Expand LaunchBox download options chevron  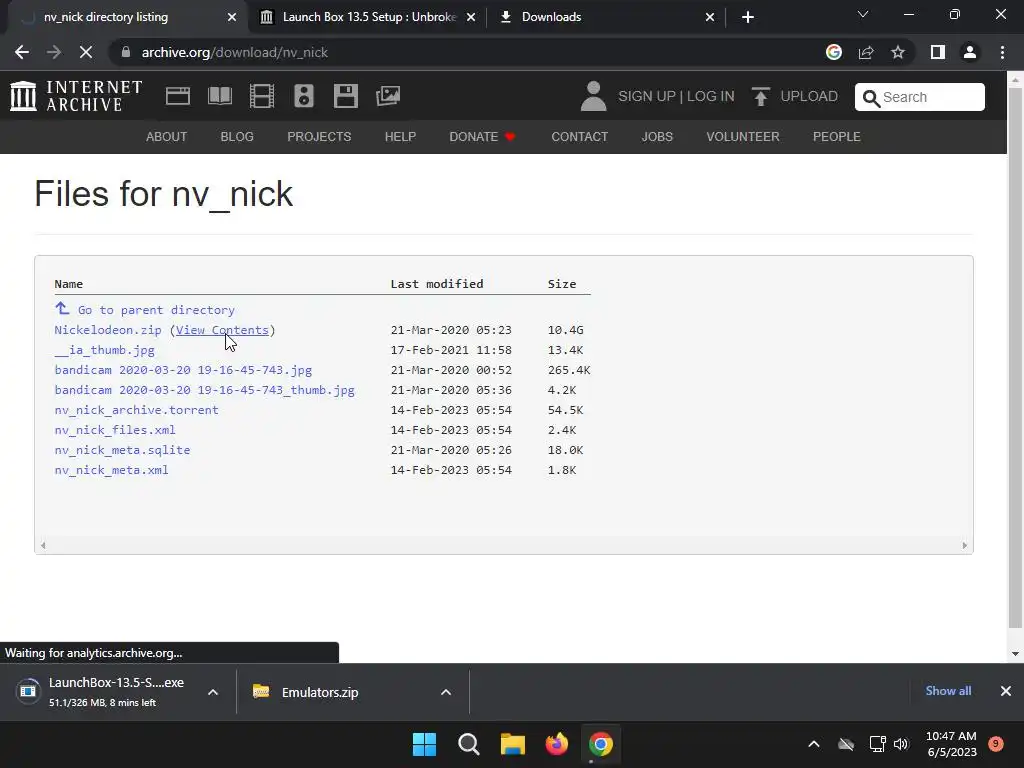(x=213, y=692)
